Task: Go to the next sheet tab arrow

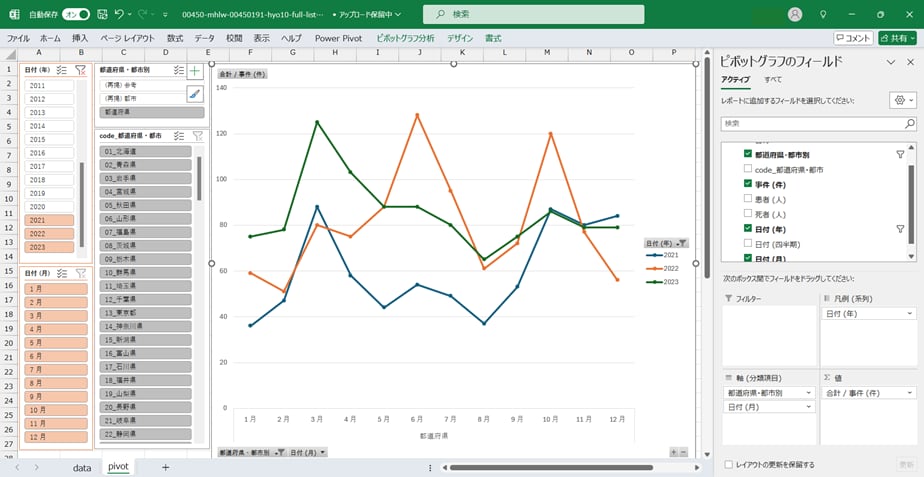Action: point(37,468)
